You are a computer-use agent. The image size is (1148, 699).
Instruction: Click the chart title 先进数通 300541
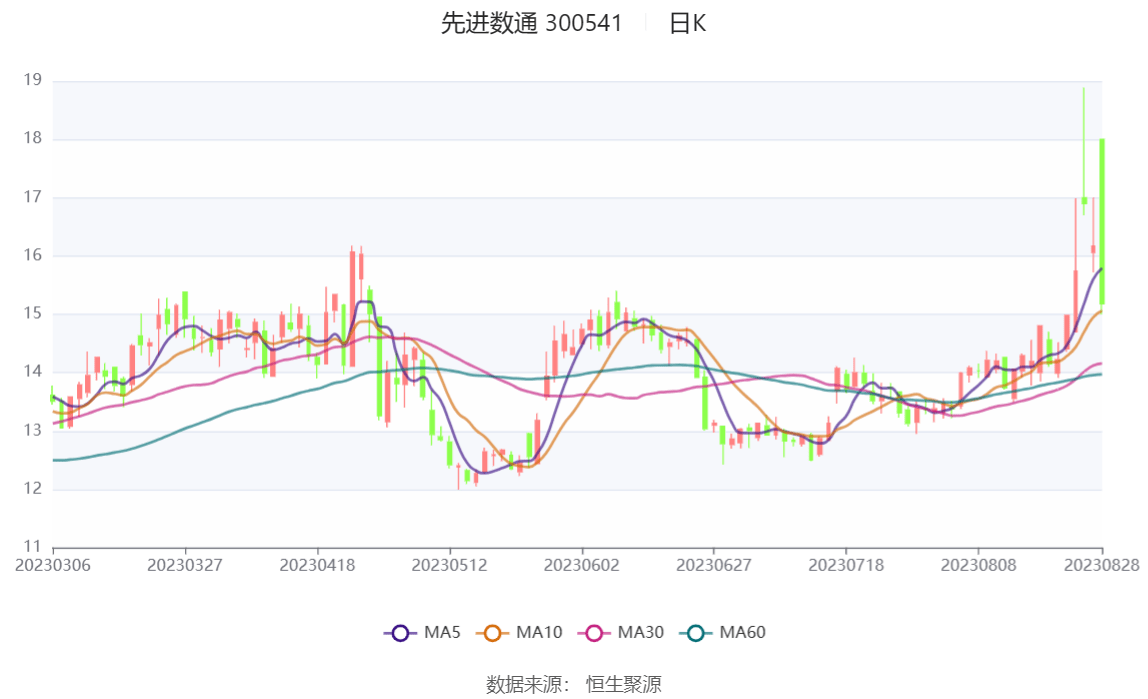531,24
